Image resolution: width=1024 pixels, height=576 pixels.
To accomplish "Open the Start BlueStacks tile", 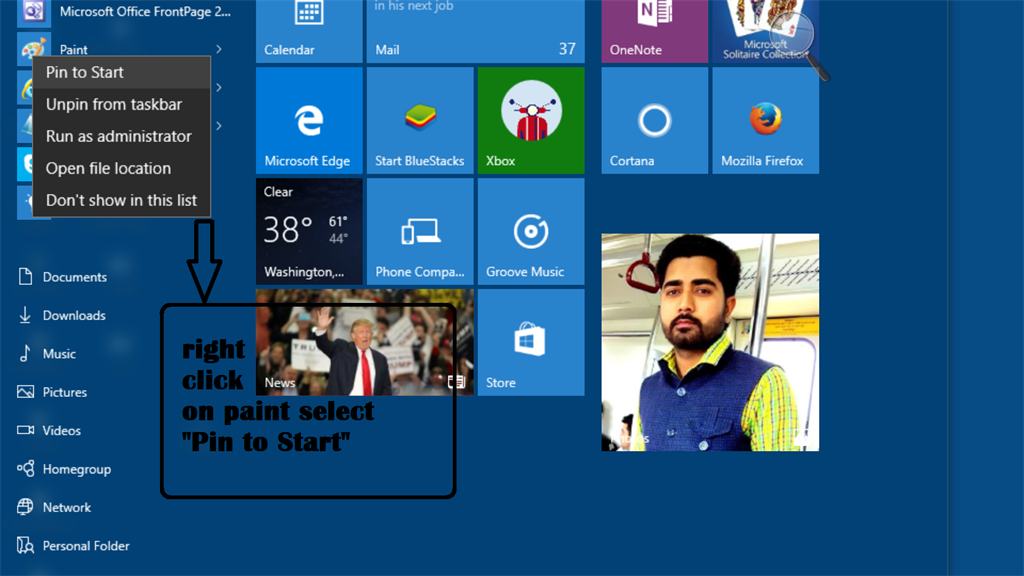I will (420, 120).
